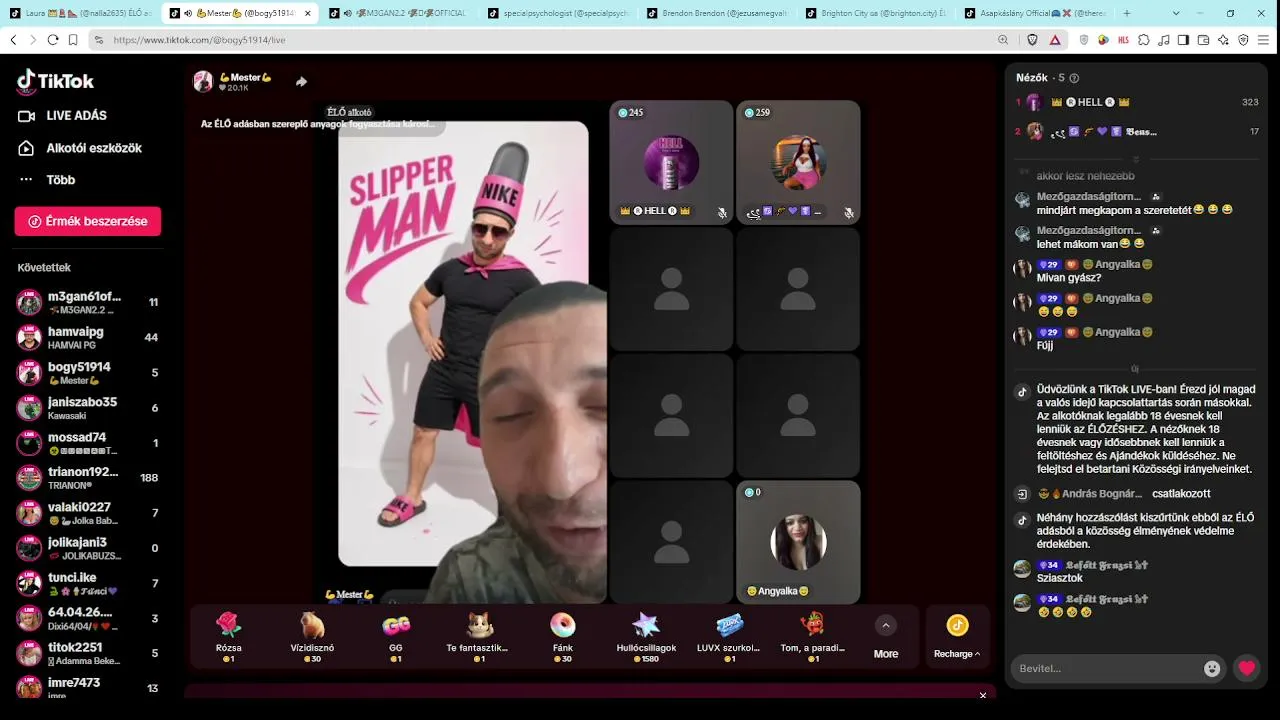Image resolution: width=1280 pixels, height=720 pixels.
Task: Send the Hullócsillagok gift
Action: pos(646,637)
